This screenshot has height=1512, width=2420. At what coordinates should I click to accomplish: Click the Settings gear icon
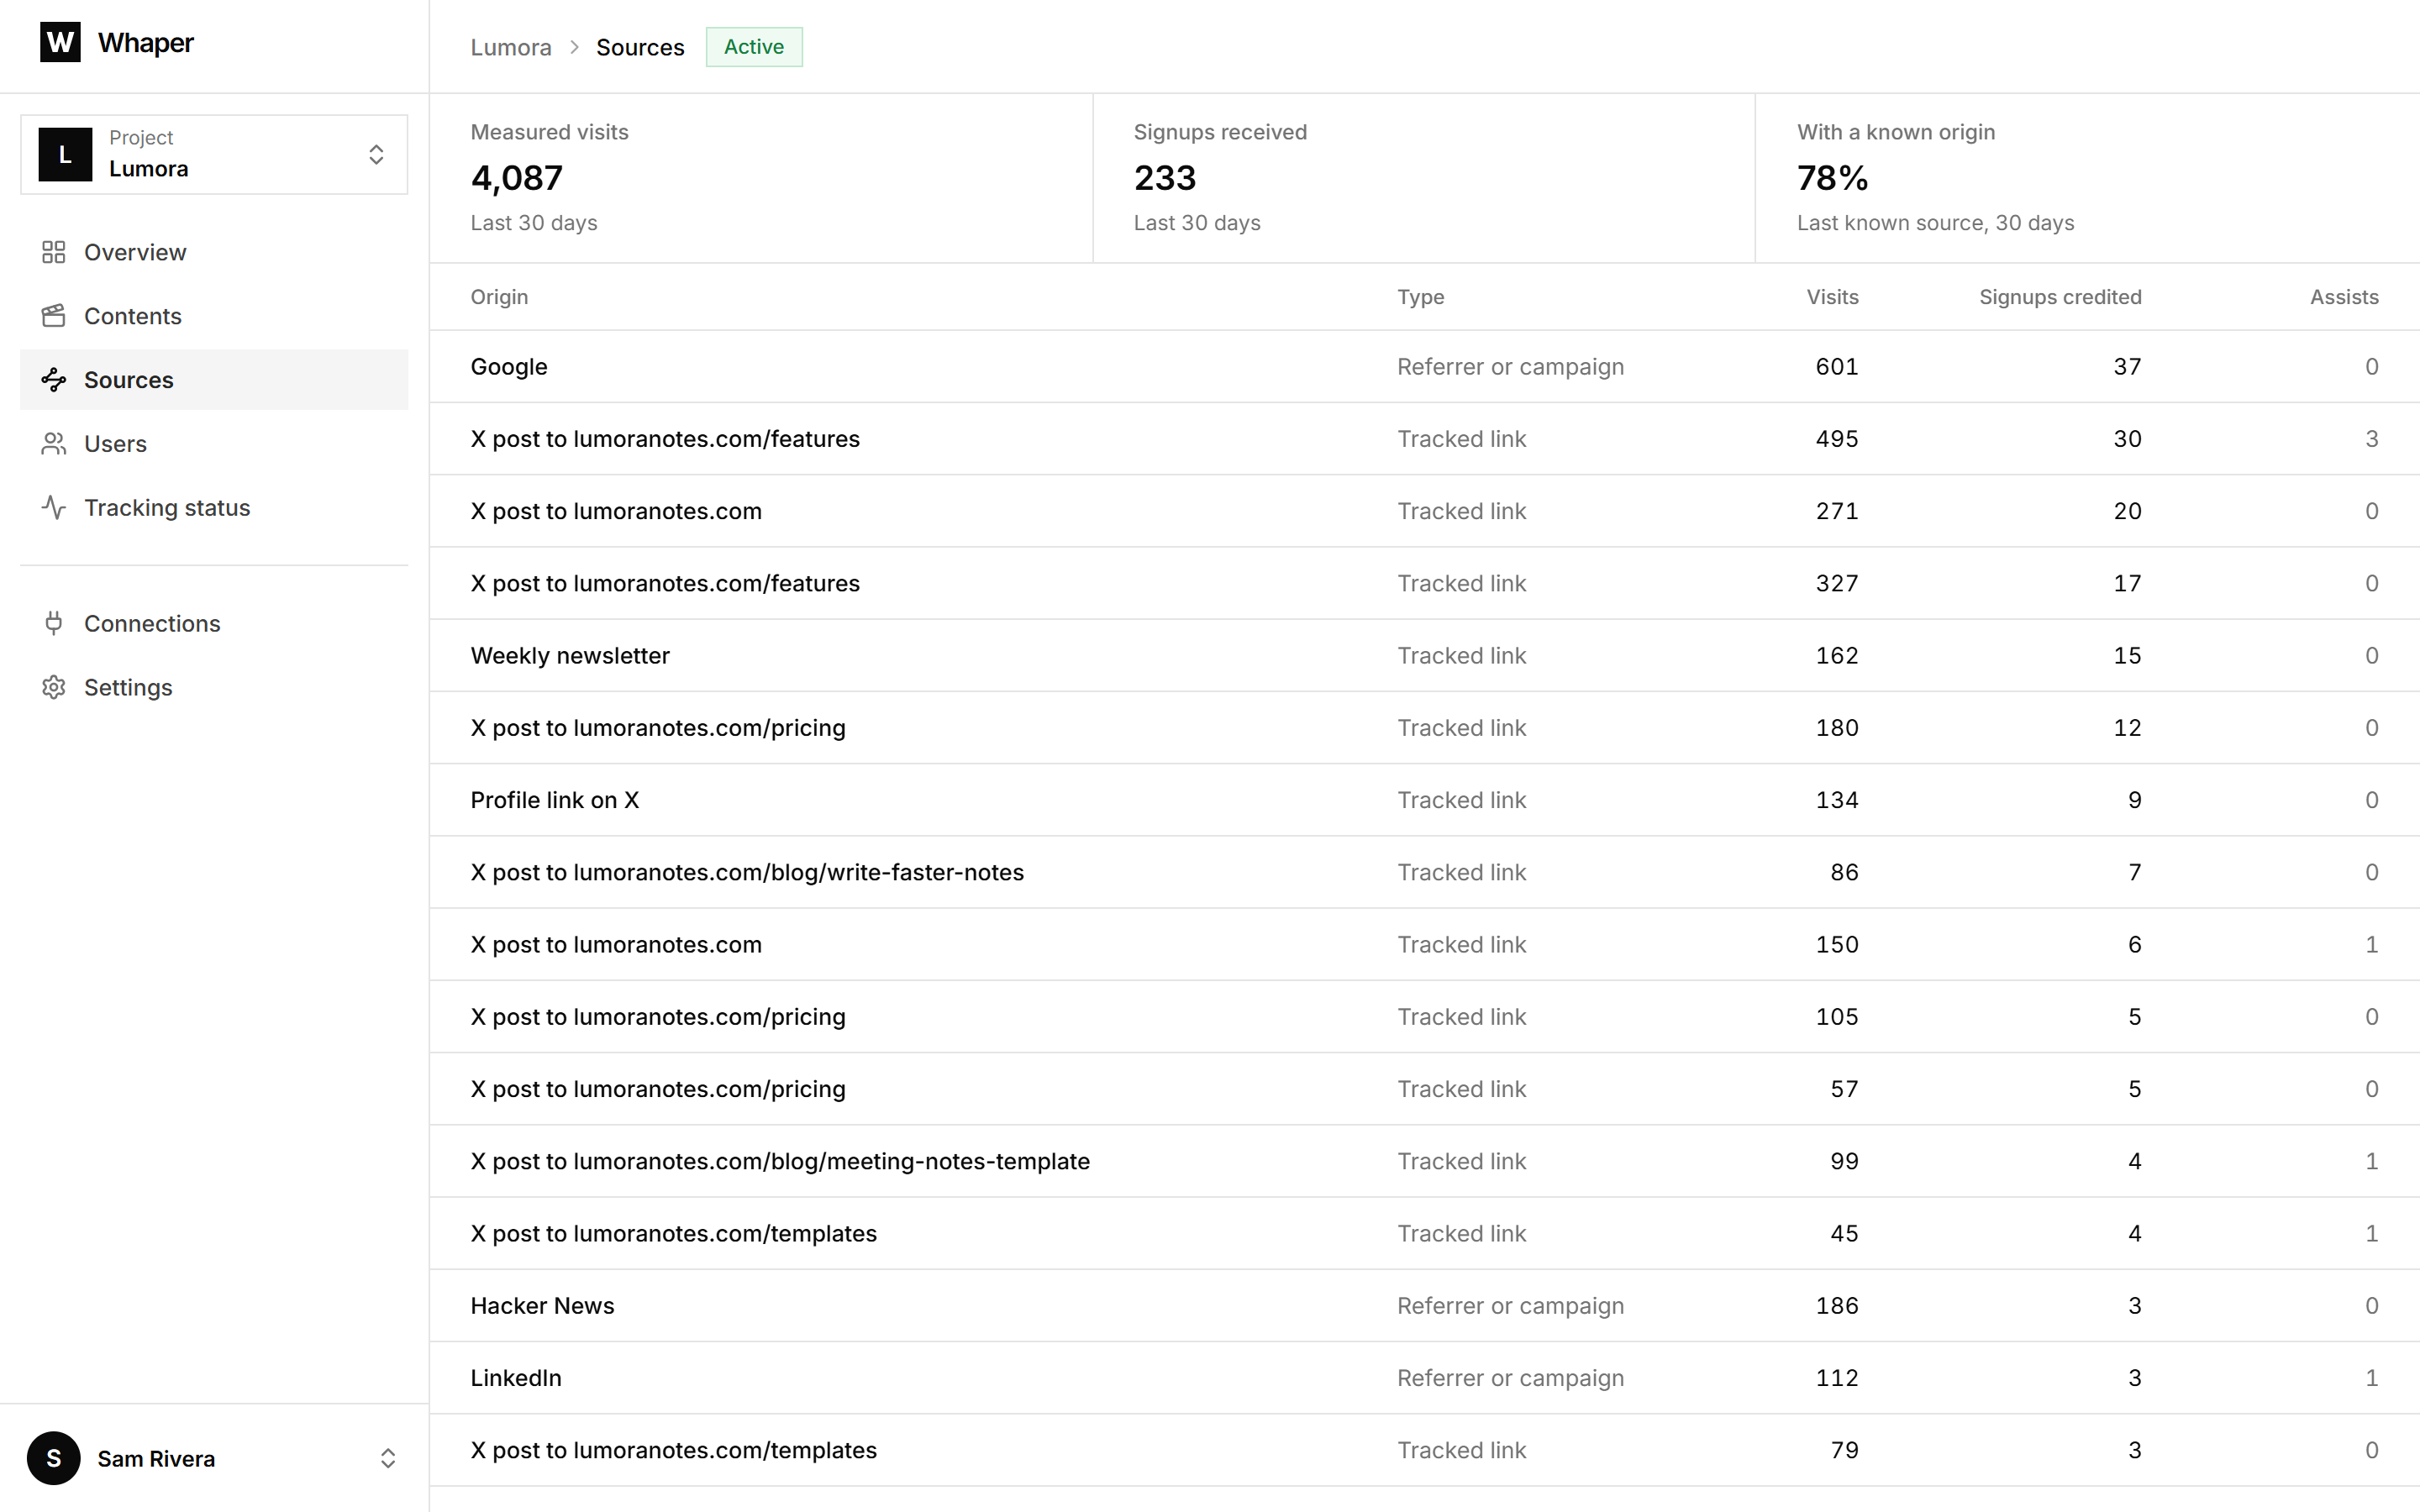point(54,687)
